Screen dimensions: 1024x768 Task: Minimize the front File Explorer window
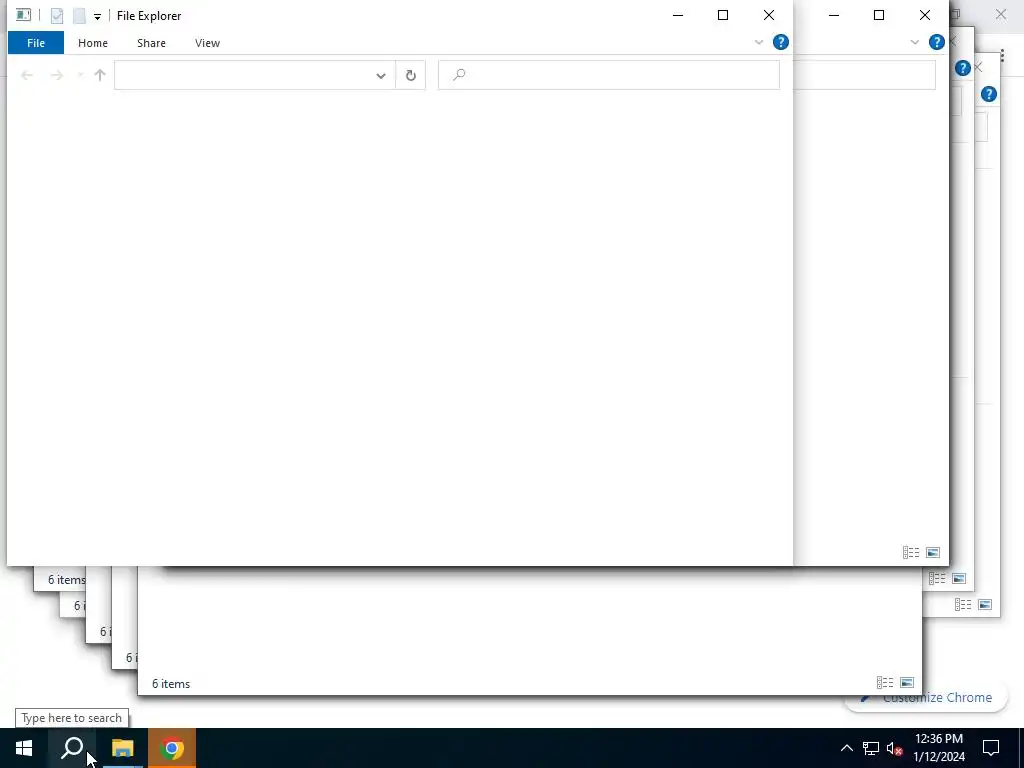pyautogui.click(x=678, y=15)
